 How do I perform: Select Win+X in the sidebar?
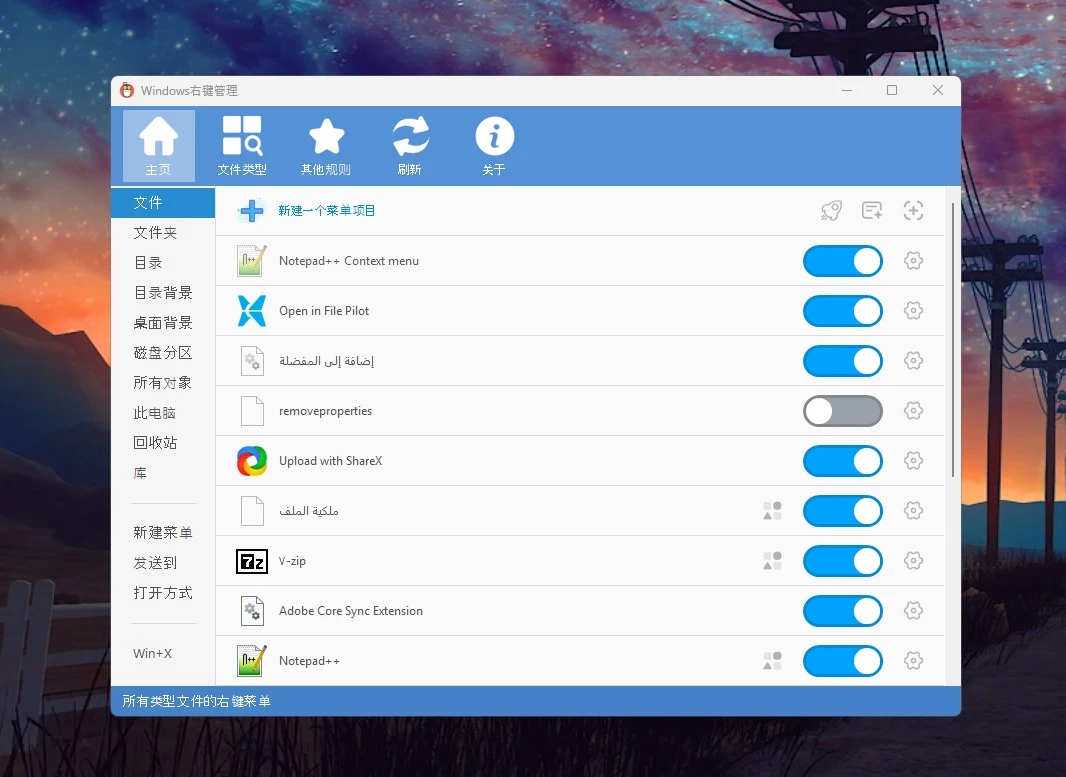(153, 654)
